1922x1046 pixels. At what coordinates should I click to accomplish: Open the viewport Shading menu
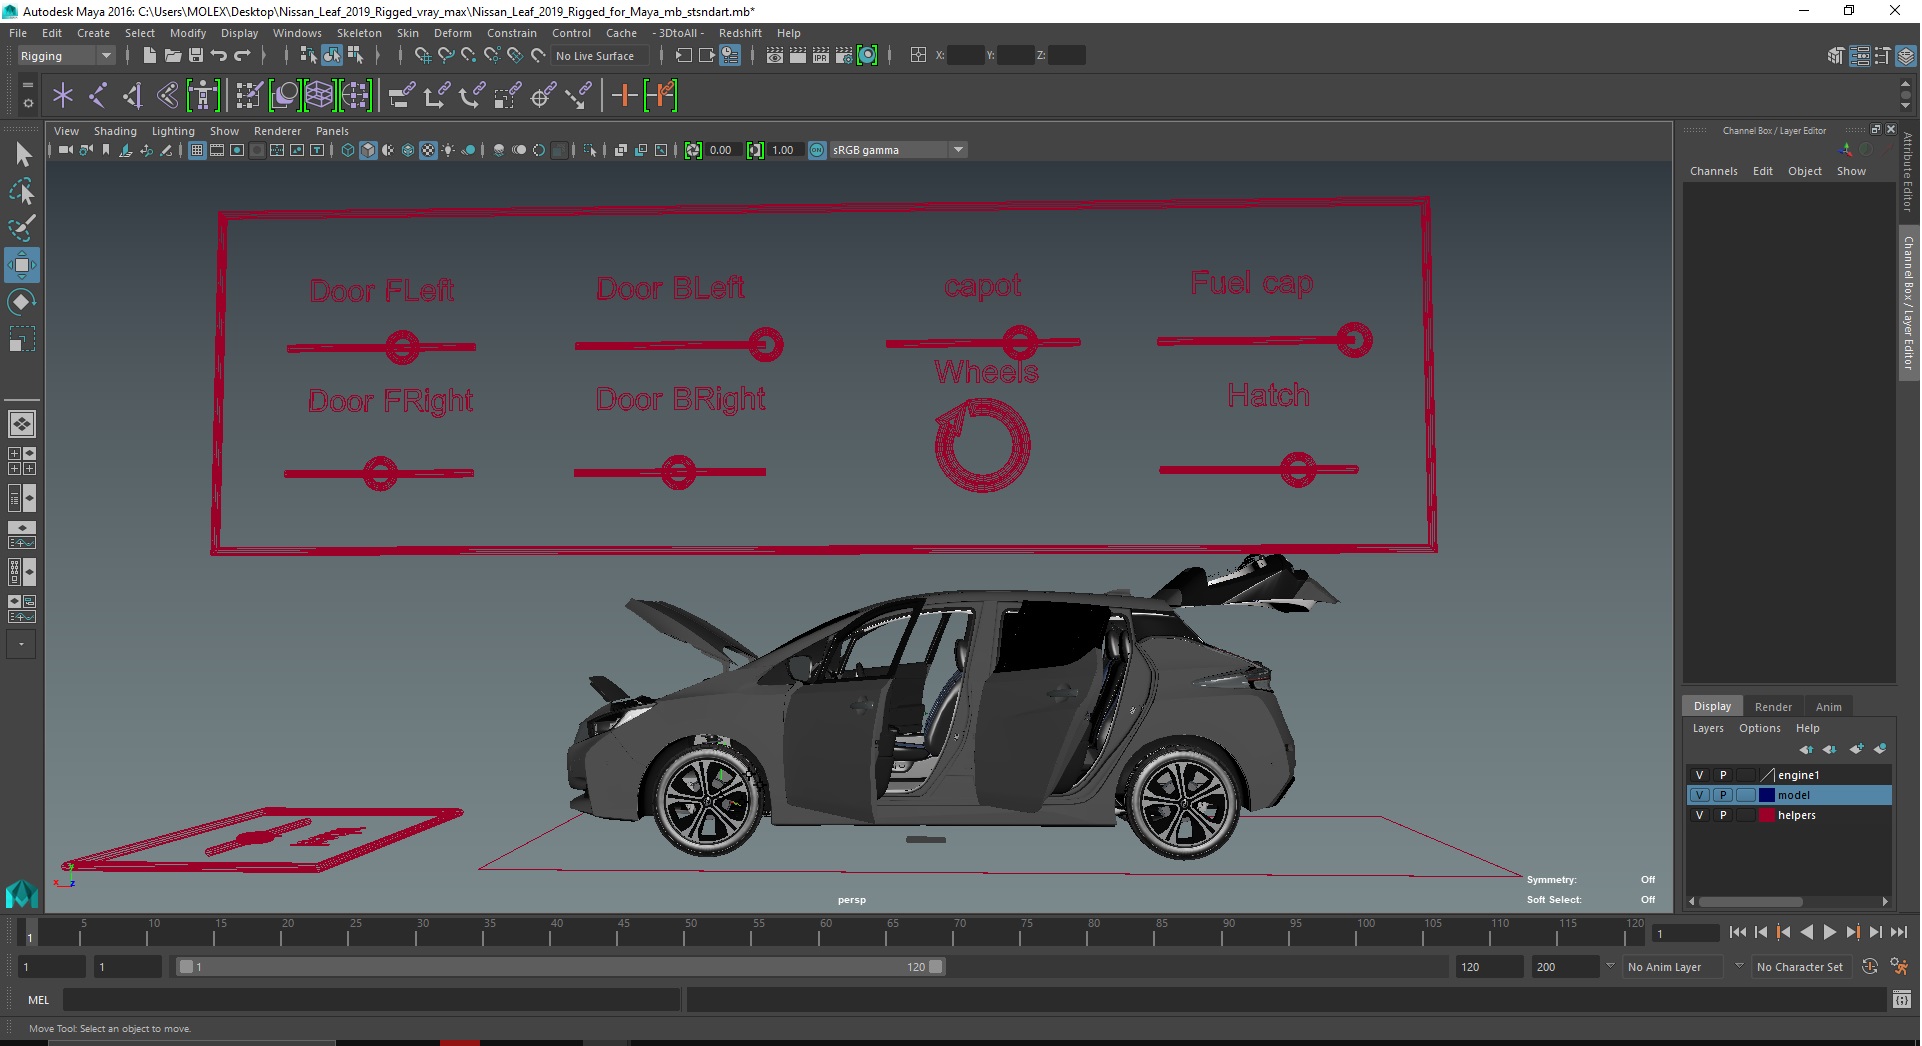tap(115, 131)
